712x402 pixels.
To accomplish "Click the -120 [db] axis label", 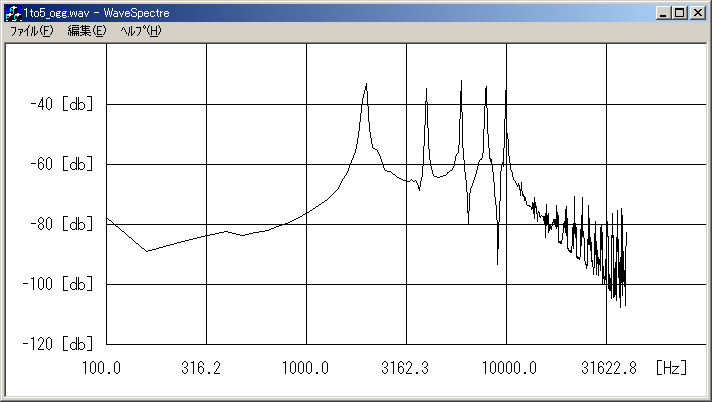I will tap(58, 344).
